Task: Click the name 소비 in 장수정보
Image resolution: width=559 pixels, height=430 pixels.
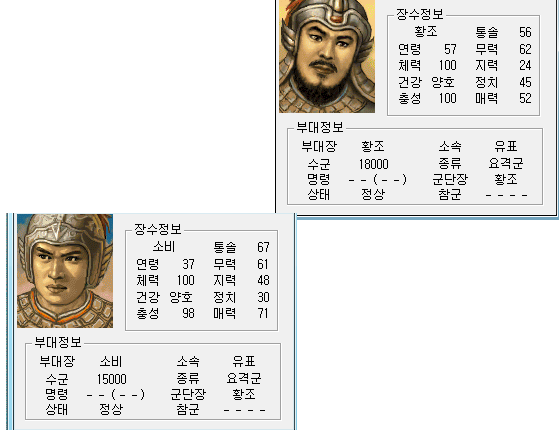Action: 164,246
